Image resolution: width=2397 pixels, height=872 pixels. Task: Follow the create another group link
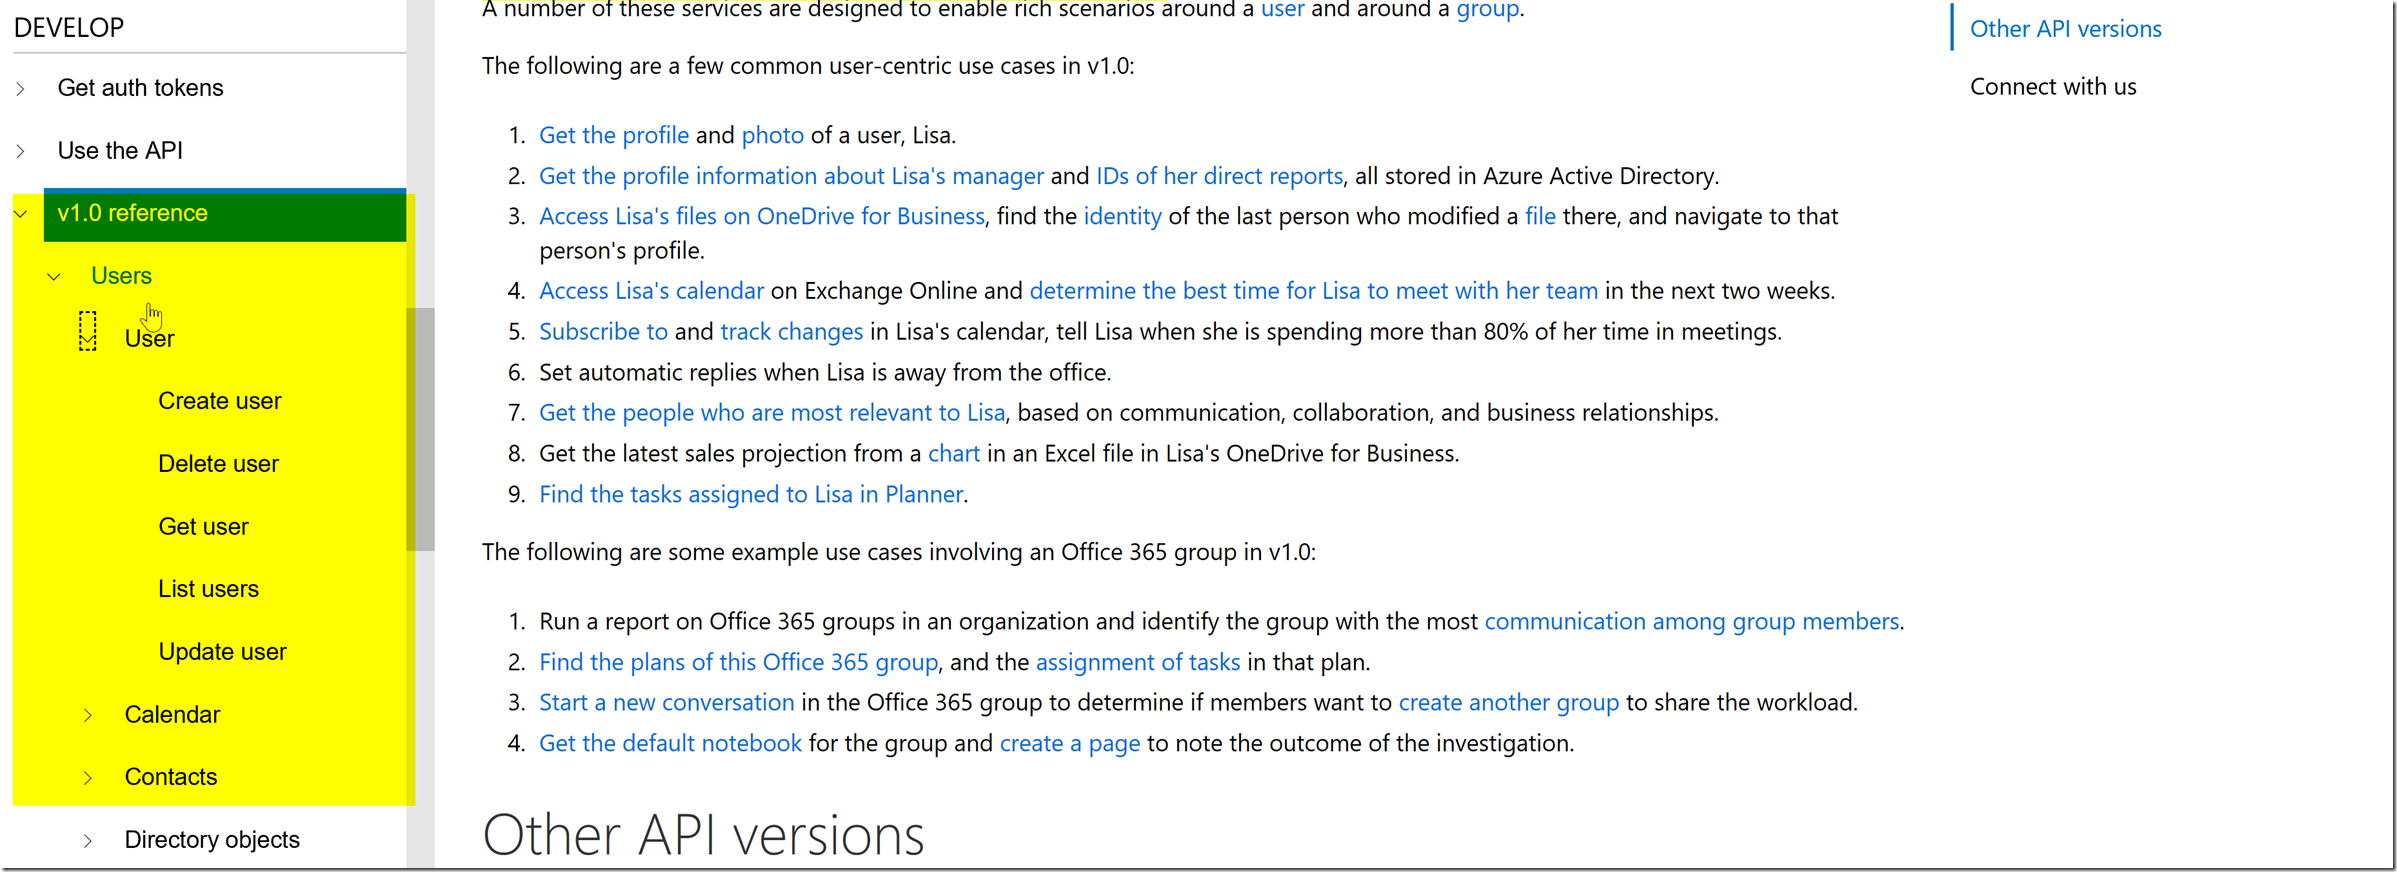[1509, 703]
